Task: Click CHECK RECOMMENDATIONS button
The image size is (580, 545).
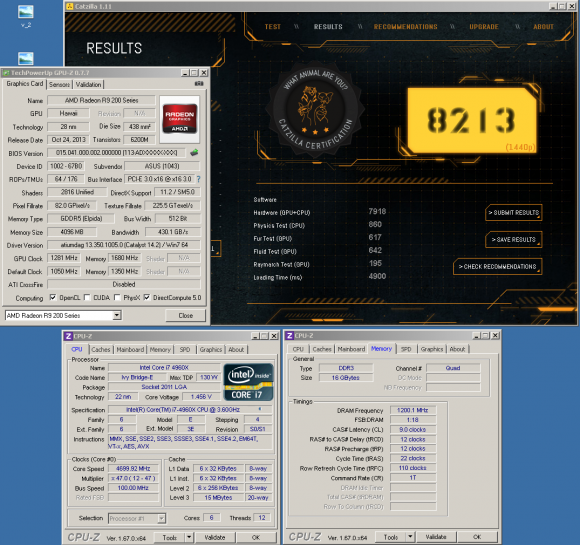Action: tap(498, 266)
